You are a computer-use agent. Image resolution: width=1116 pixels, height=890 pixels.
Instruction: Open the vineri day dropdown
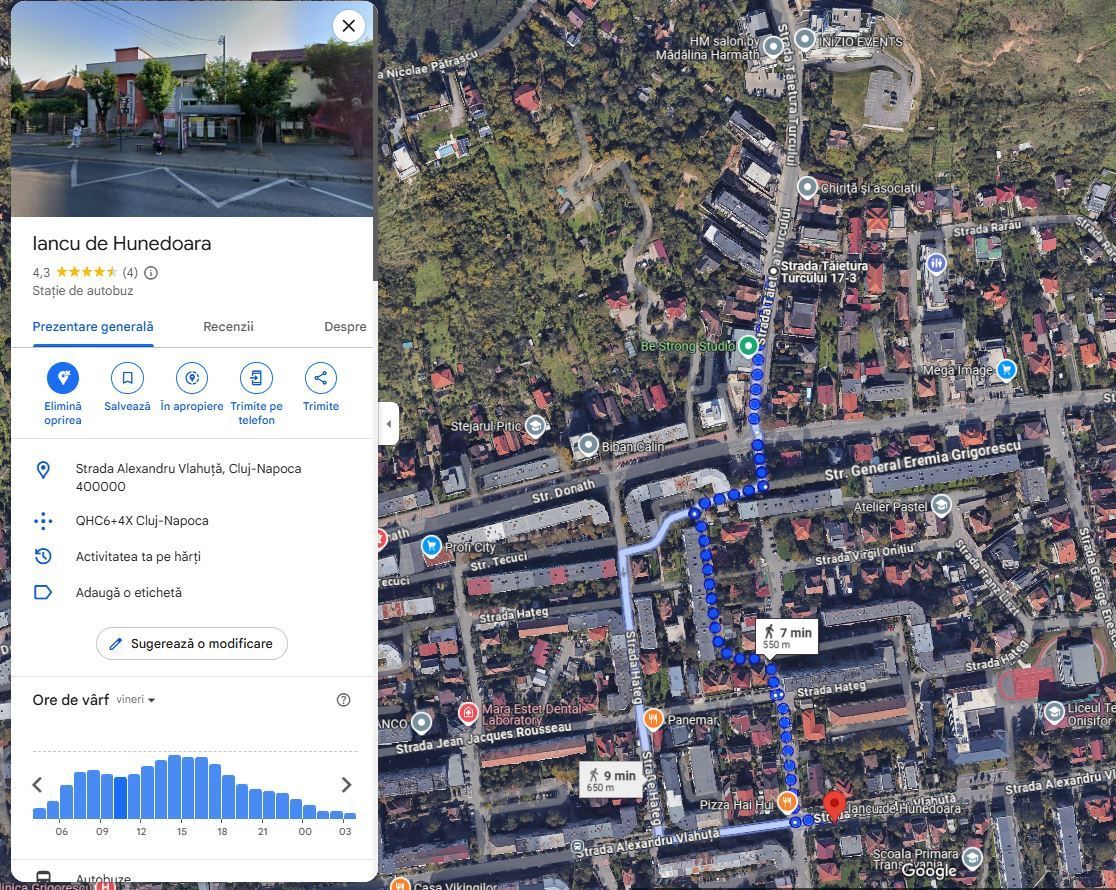point(136,700)
